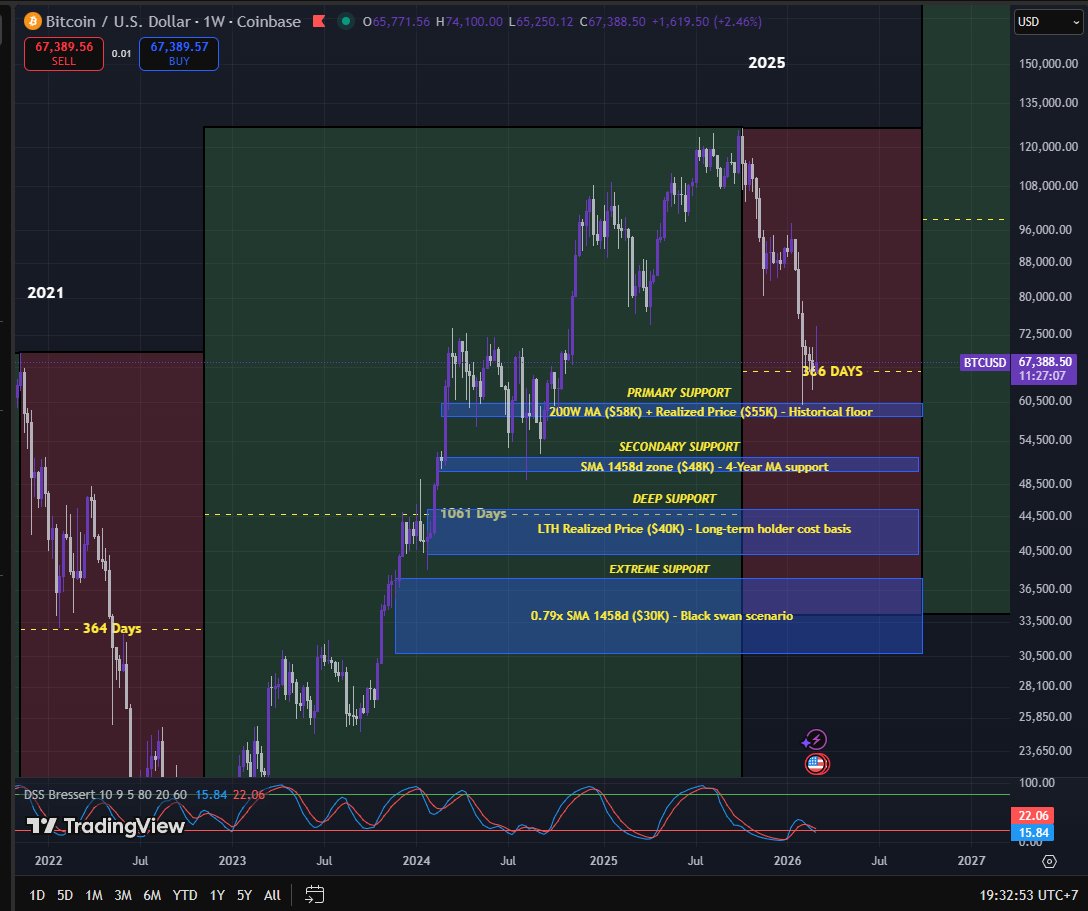Open the Go to date calendar icon

tap(314, 894)
